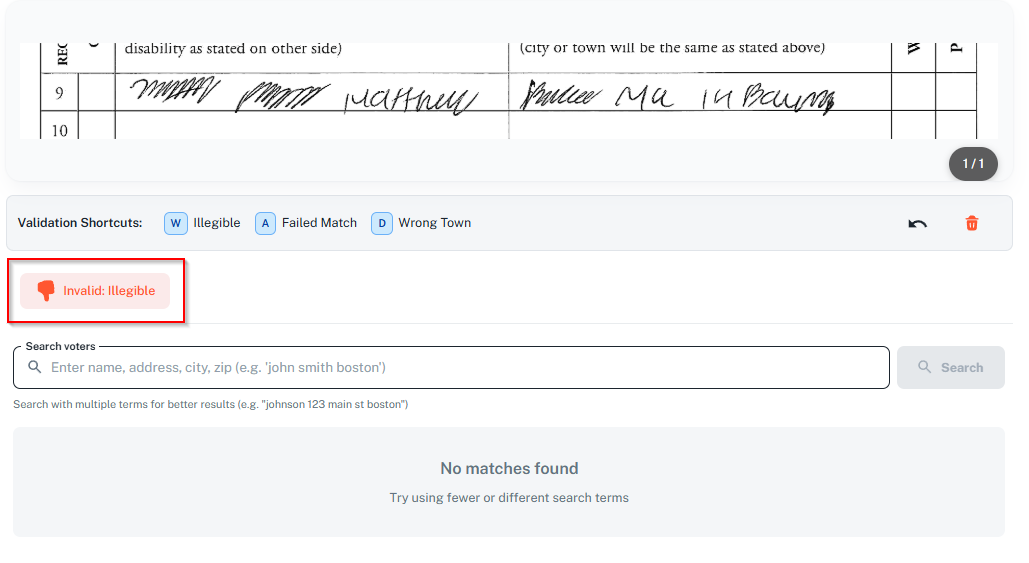The width and height of the screenshot is (1029, 563).
Task: Click the magnifier icon inside the search field
Action: pos(35,368)
